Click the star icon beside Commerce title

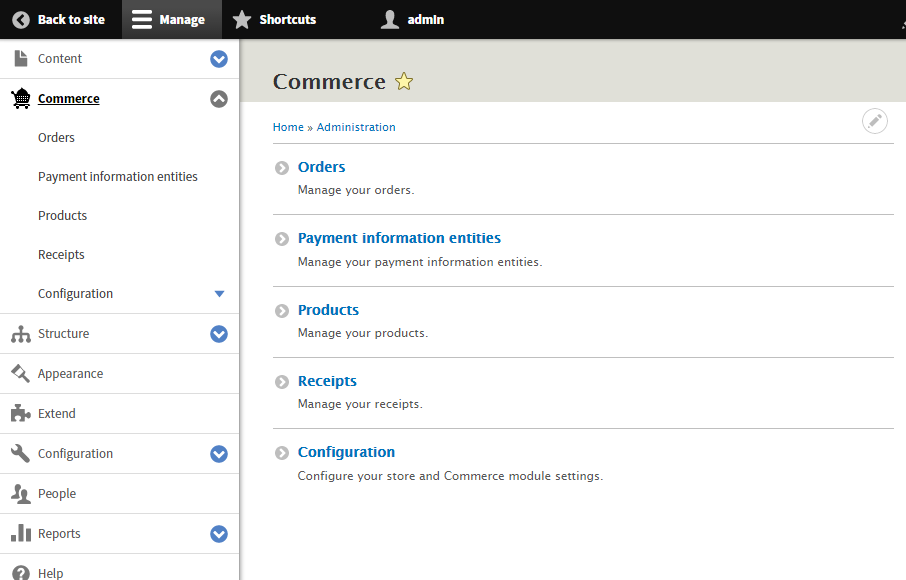pyautogui.click(x=404, y=82)
